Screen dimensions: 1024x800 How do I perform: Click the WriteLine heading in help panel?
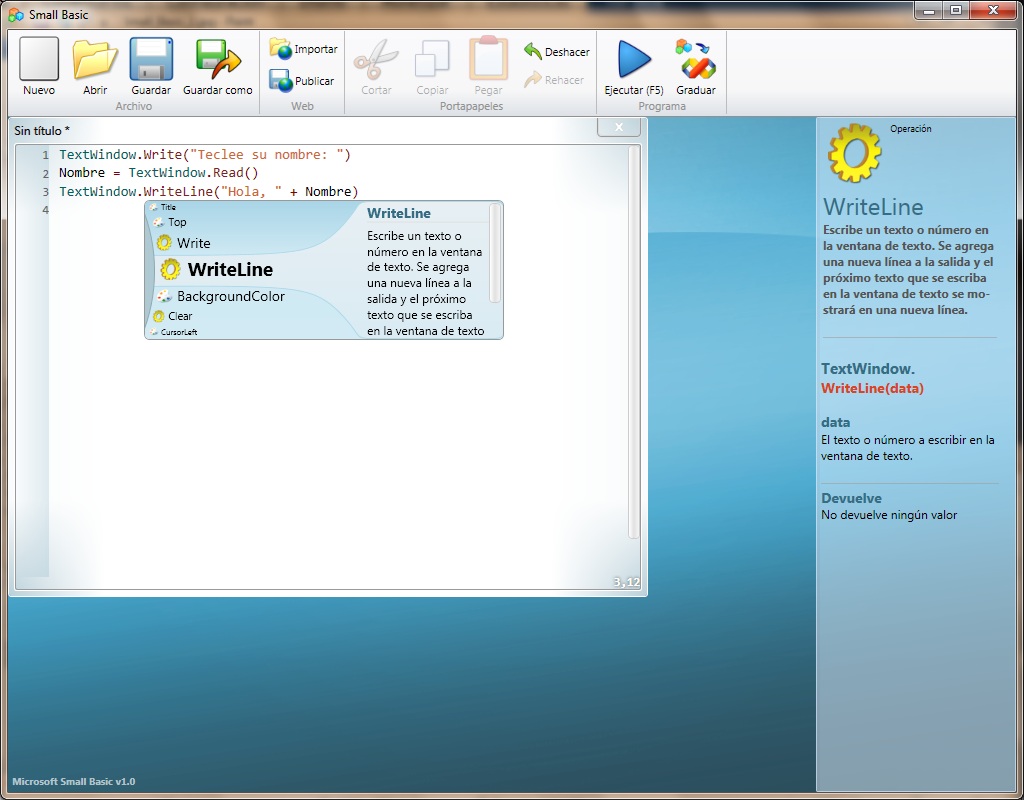pyautogui.click(x=873, y=207)
